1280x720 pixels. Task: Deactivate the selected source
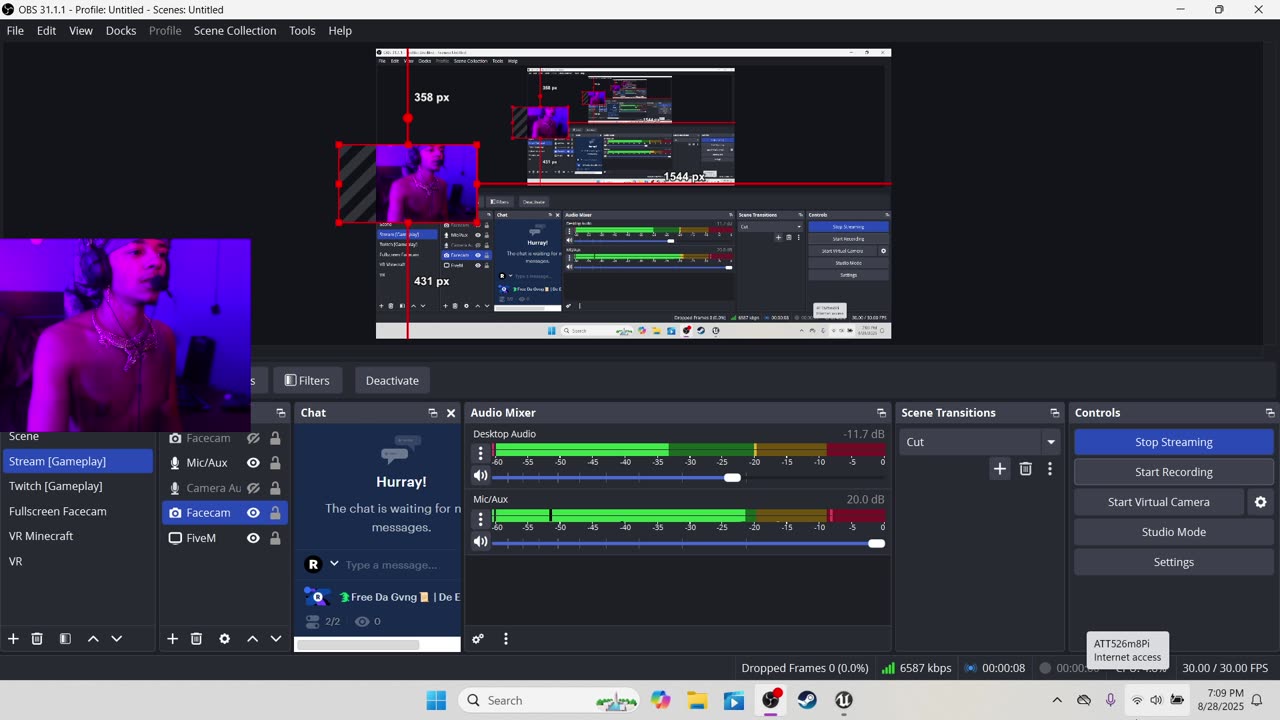392,380
